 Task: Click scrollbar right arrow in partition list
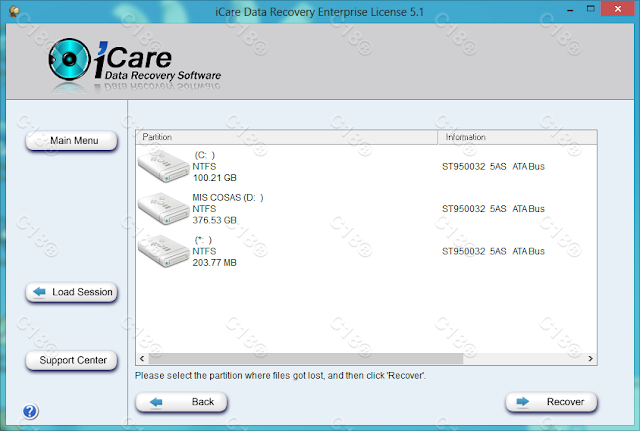point(590,358)
